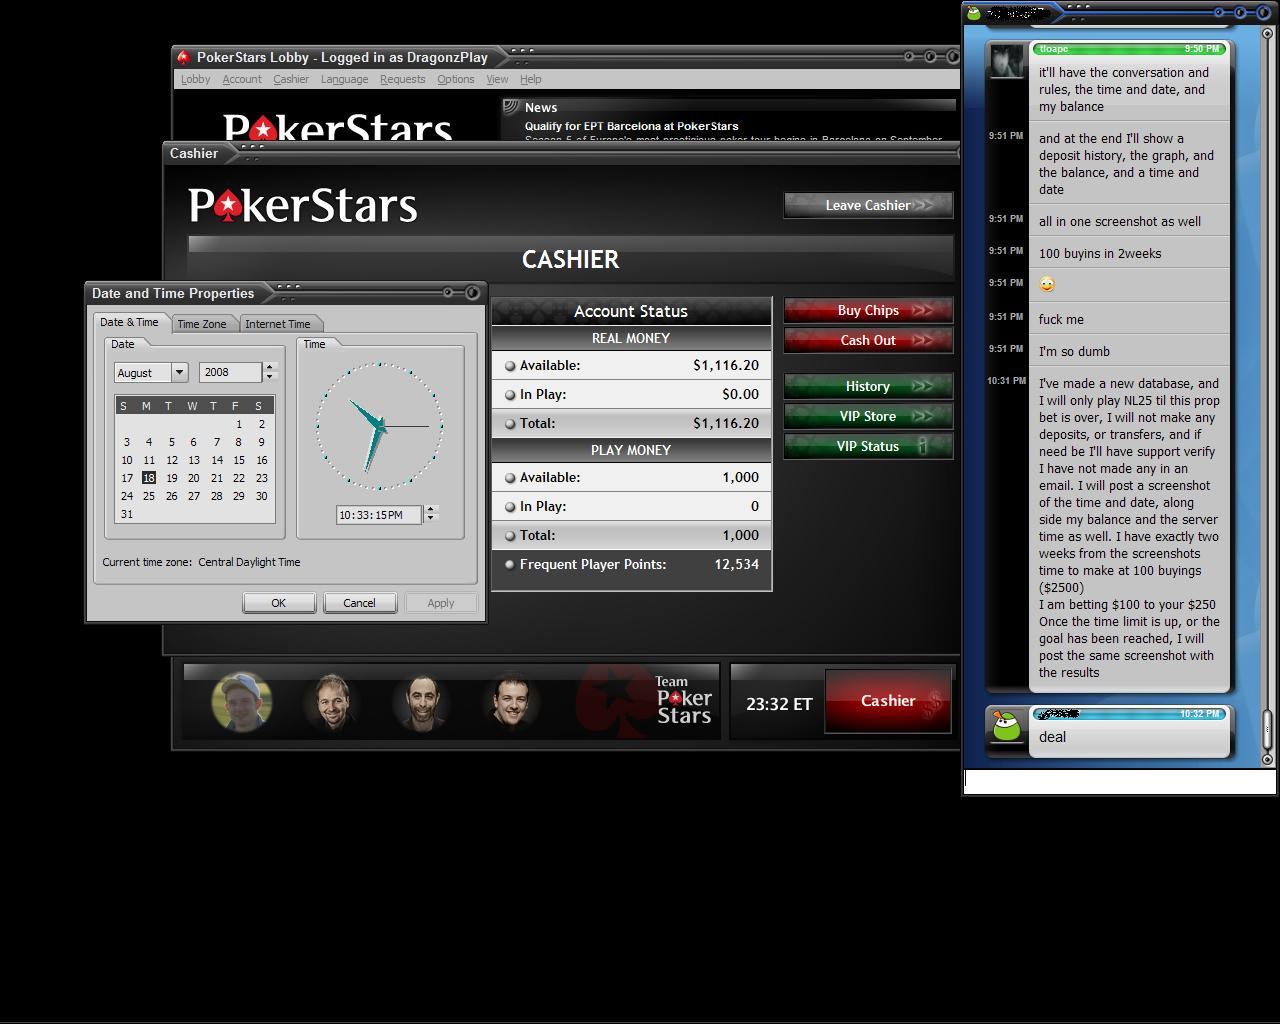The image size is (1280, 1024).
Task: Click the "deal" chat message
Action: 1052,737
